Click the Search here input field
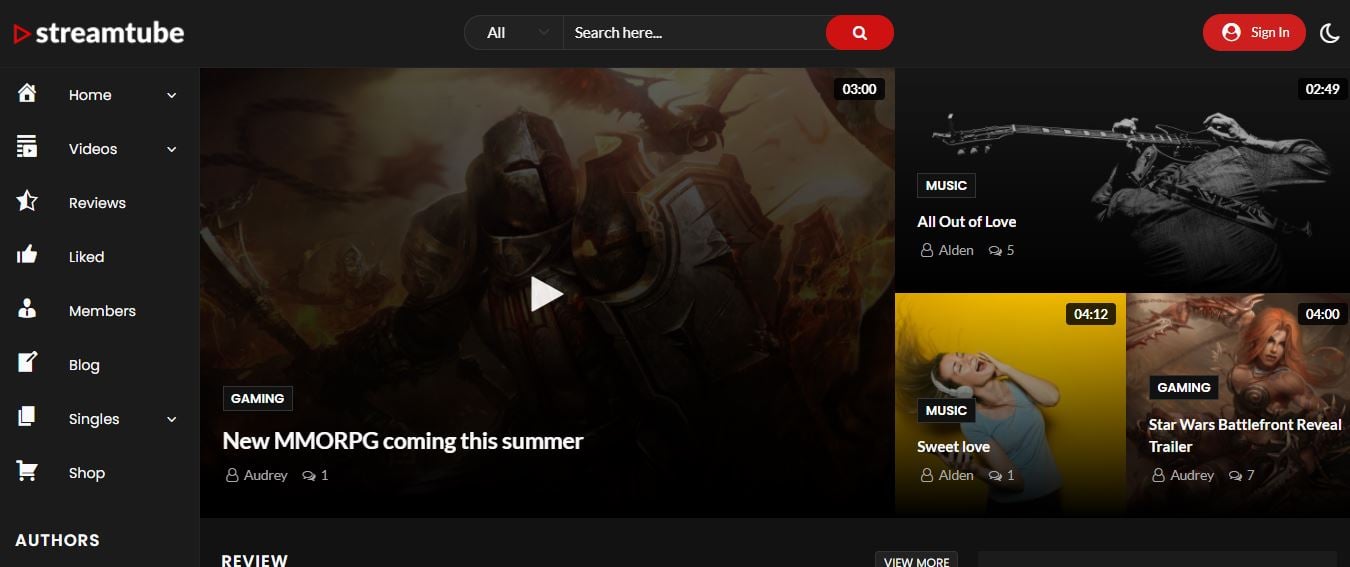This screenshot has height=567, width=1350. [694, 33]
